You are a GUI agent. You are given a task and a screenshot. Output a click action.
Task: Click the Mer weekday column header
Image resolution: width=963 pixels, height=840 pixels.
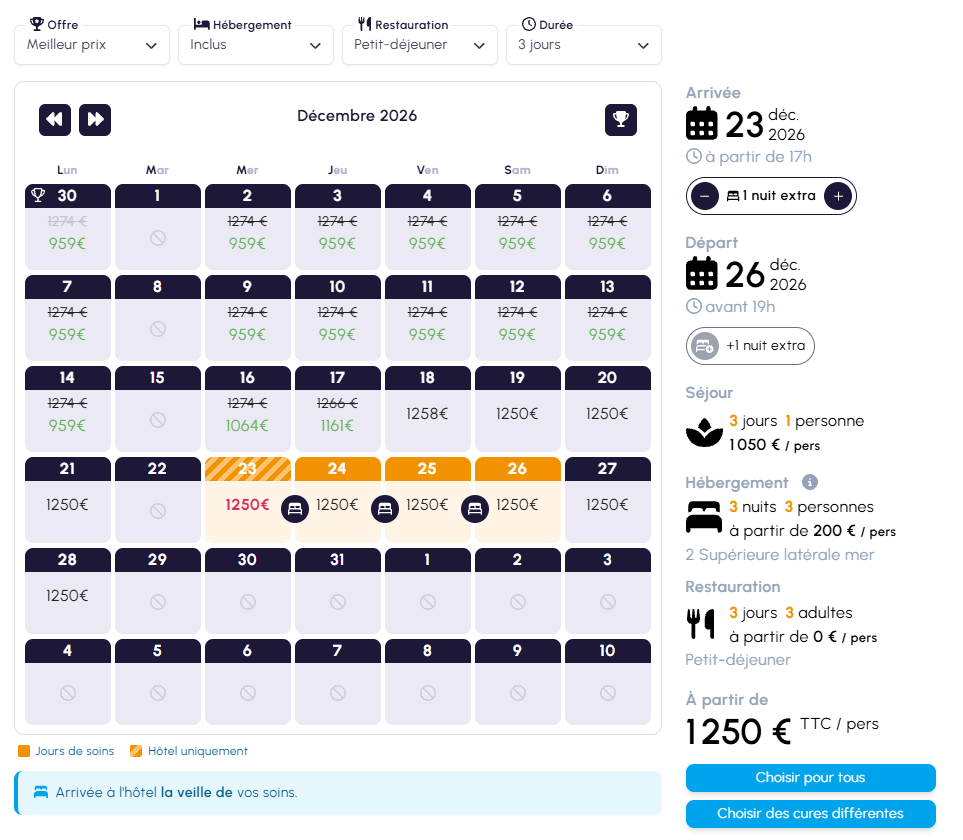click(x=248, y=170)
